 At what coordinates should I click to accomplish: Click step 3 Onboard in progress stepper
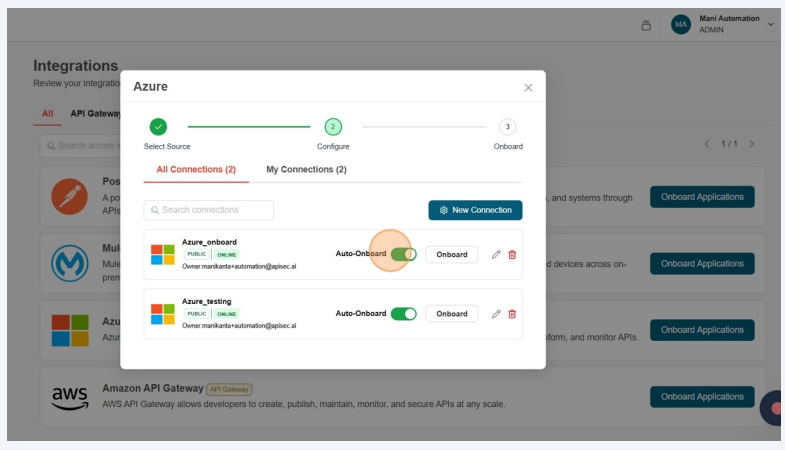[x=508, y=127]
